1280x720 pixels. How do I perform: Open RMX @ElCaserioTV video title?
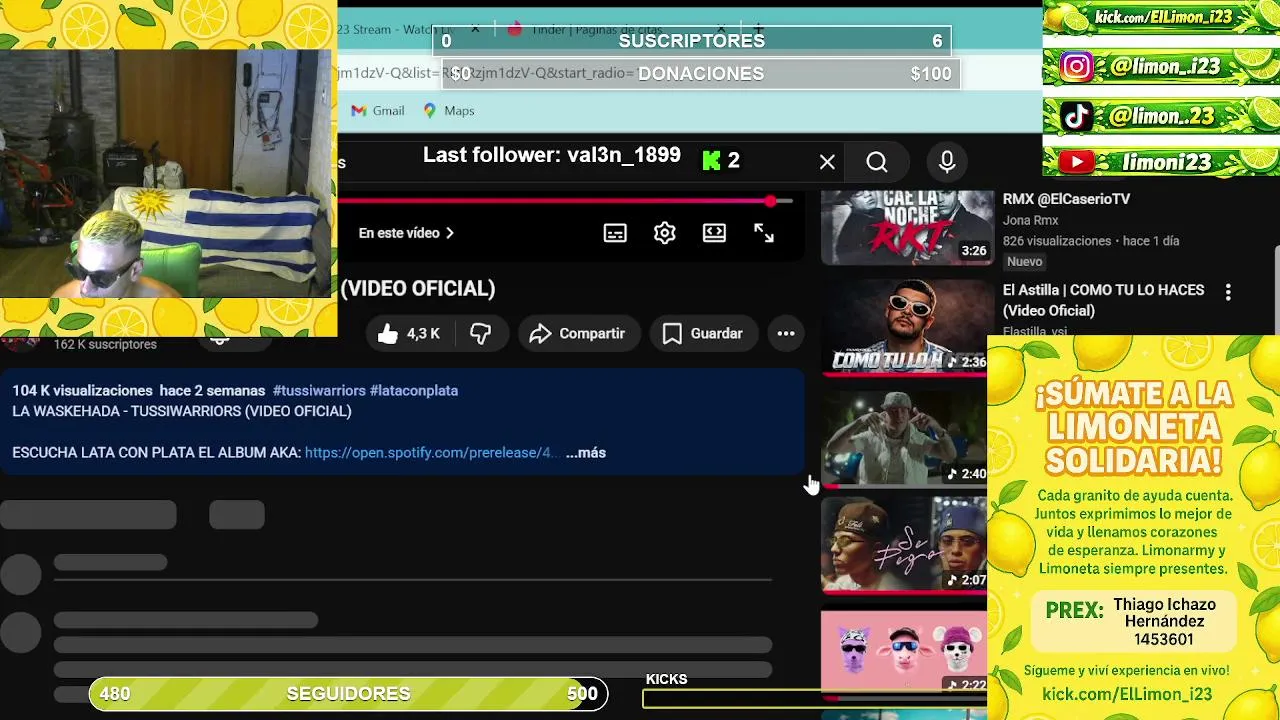[1066, 199]
